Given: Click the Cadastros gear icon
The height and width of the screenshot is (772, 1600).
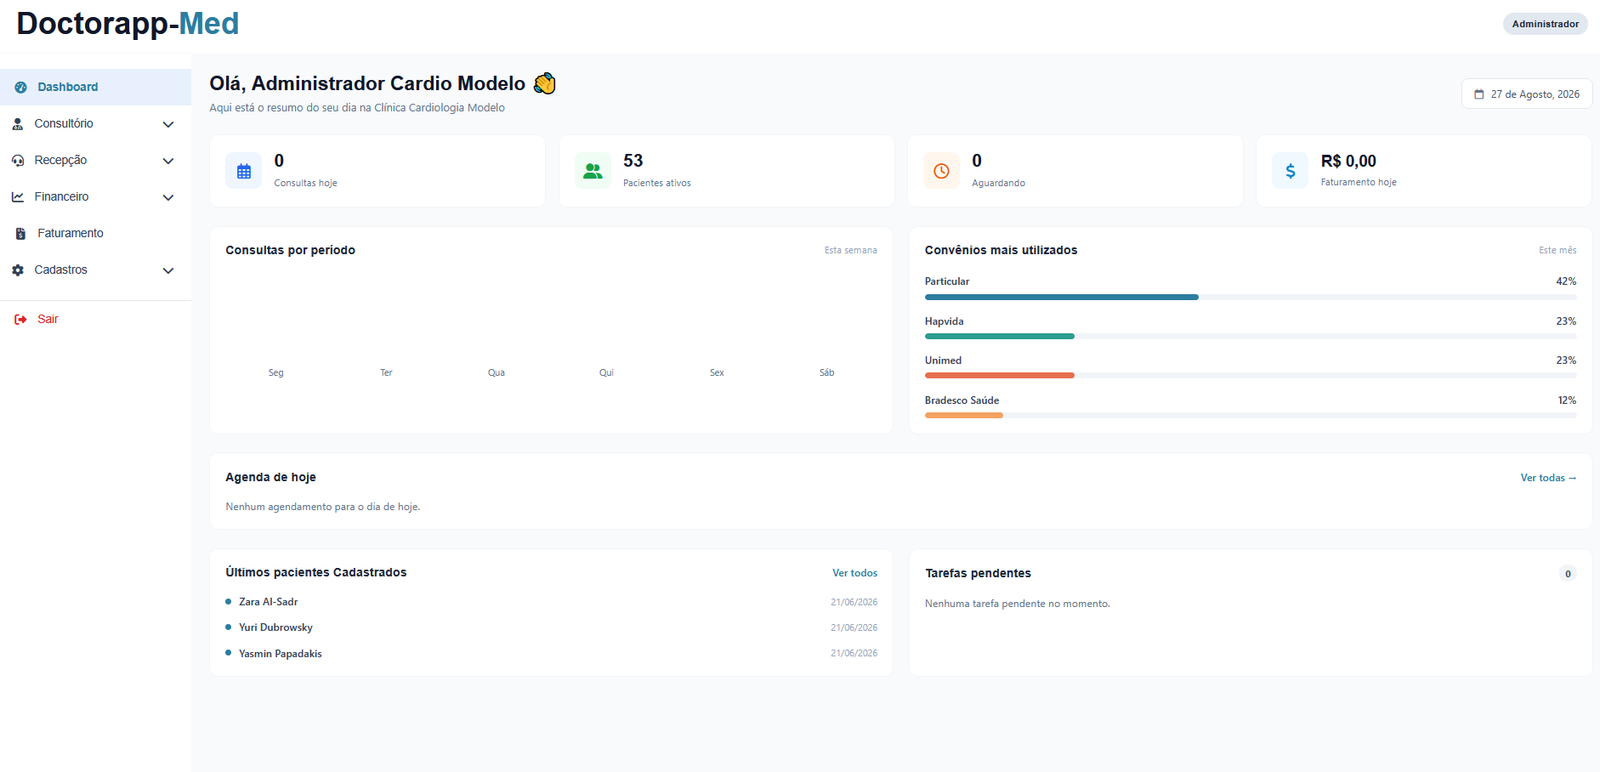Looking at the screenshot, I should pos(18,270).
